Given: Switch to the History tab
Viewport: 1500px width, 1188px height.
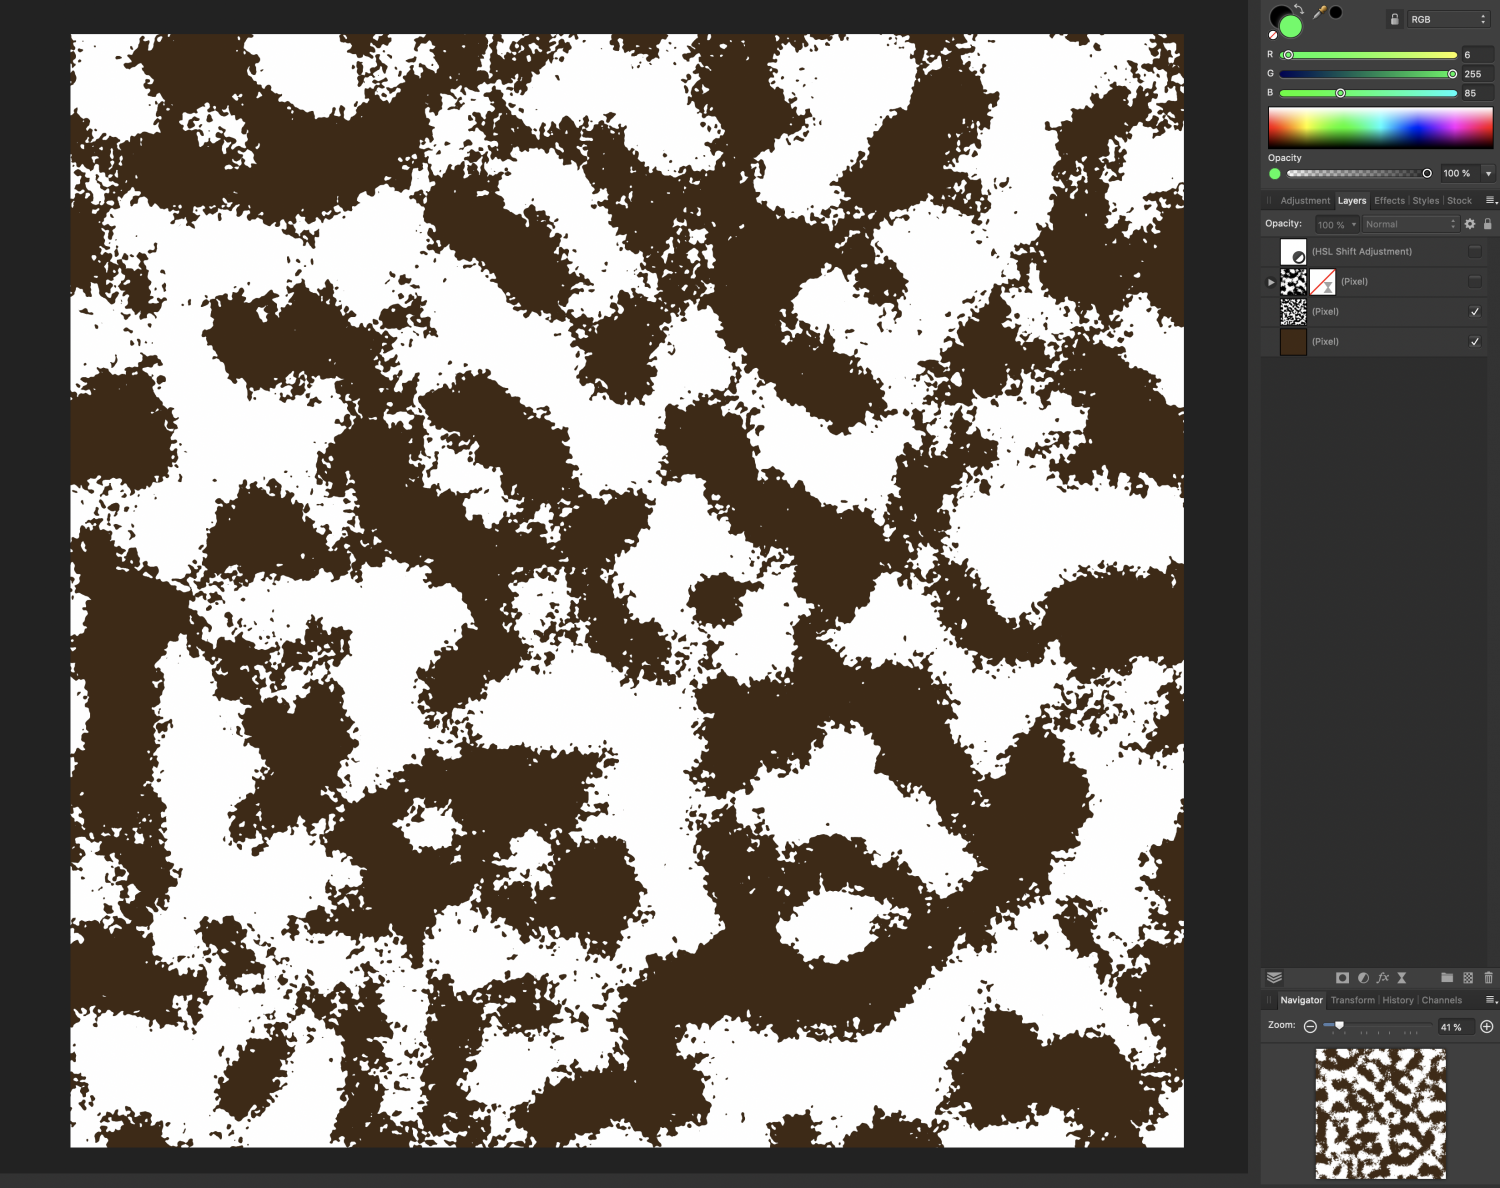Looking at the screenshot, I should click(x=1399, y=1000).
